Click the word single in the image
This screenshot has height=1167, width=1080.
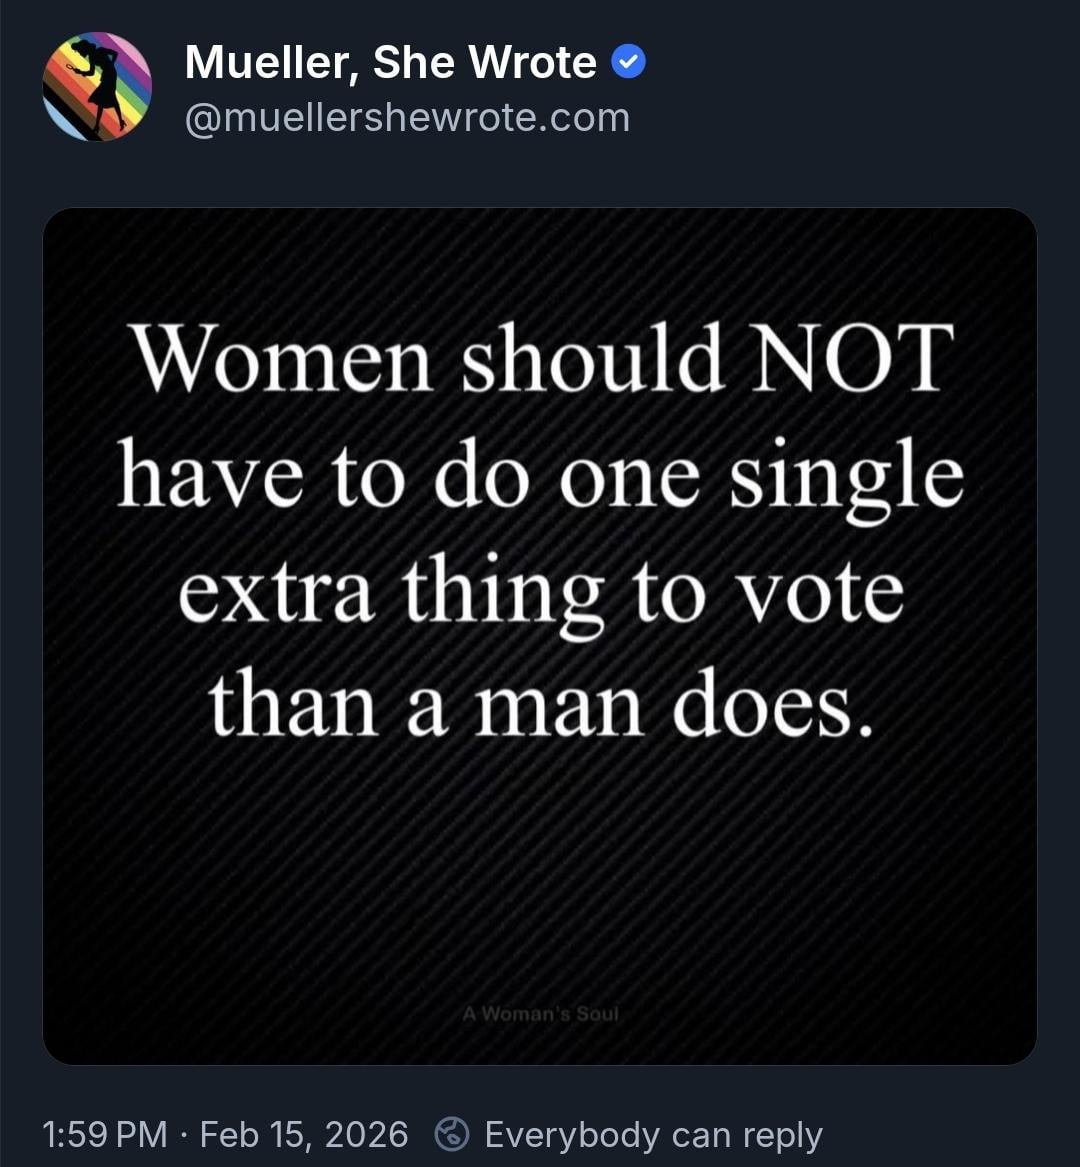point(846,476)
